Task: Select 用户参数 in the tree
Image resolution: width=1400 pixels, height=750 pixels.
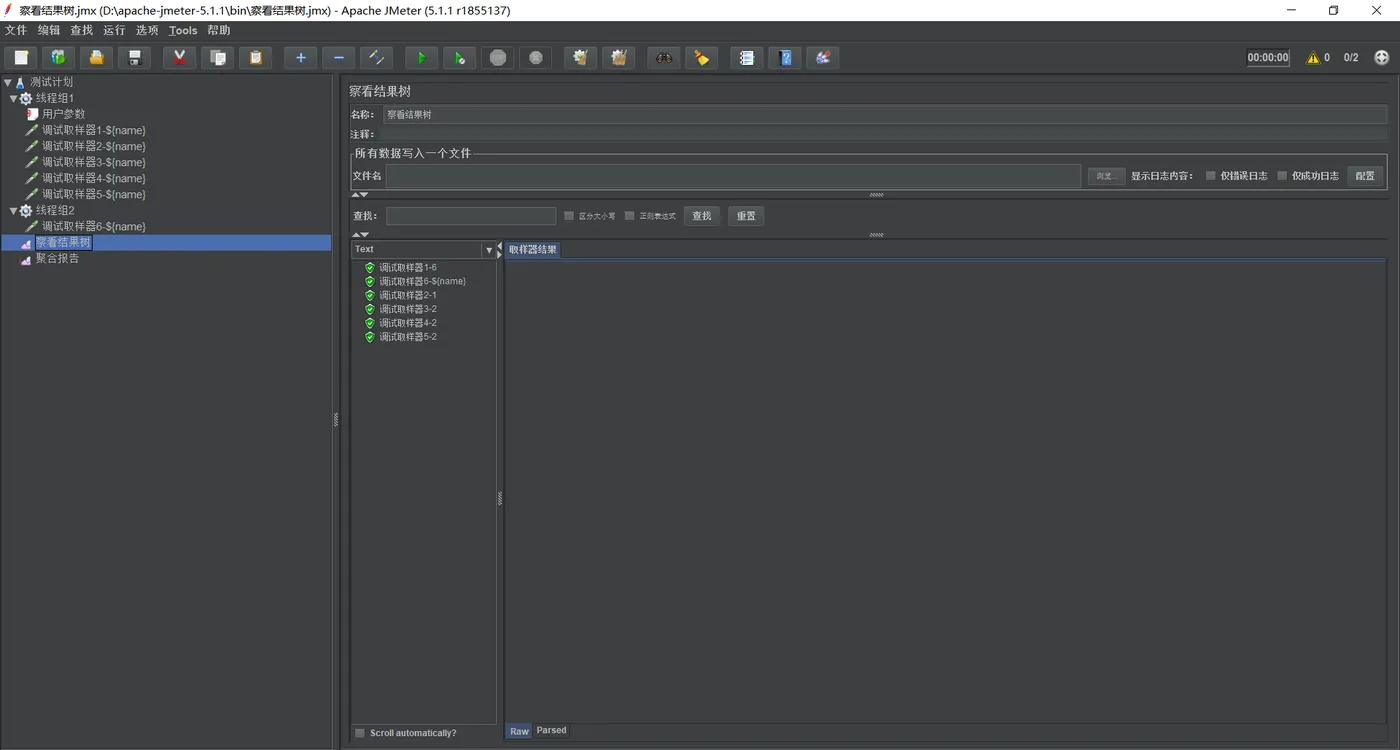Action: pyautogui.click(x=63, y=115)
